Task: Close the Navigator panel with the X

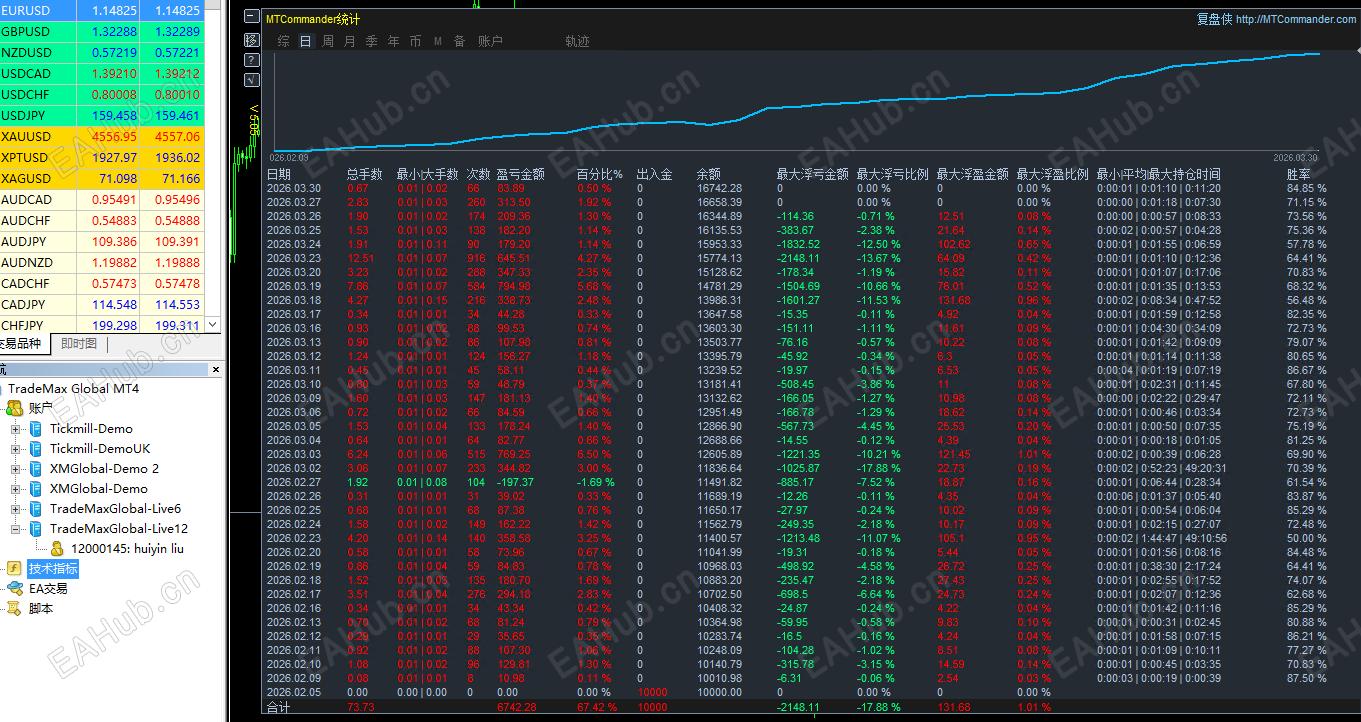Action: pos(216,369)
